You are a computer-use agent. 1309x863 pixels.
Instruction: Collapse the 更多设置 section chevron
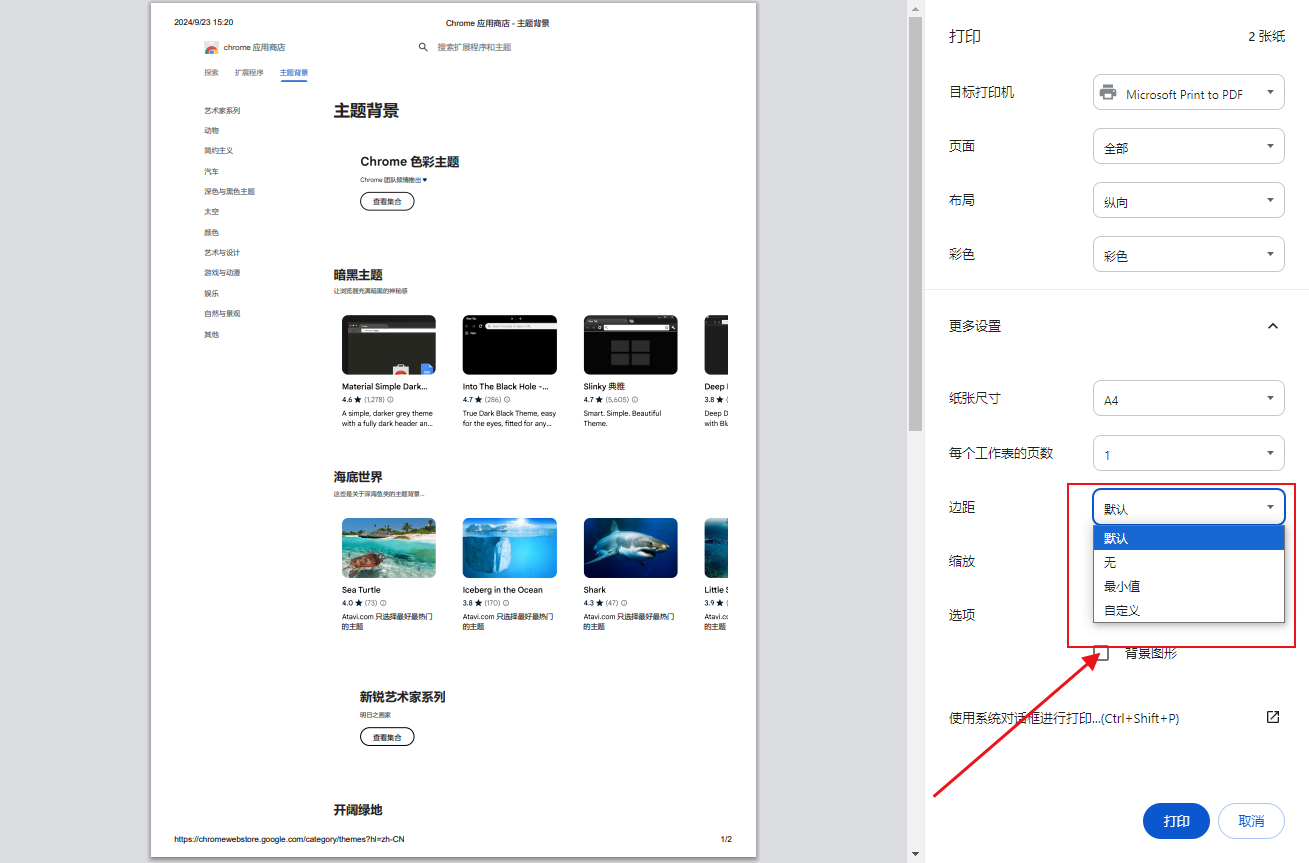click(x=1272, y=326)
